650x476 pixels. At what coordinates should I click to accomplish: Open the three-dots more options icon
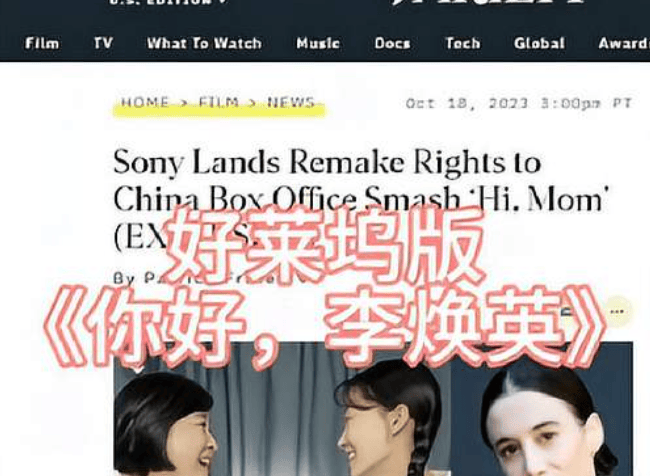[618, 311]
